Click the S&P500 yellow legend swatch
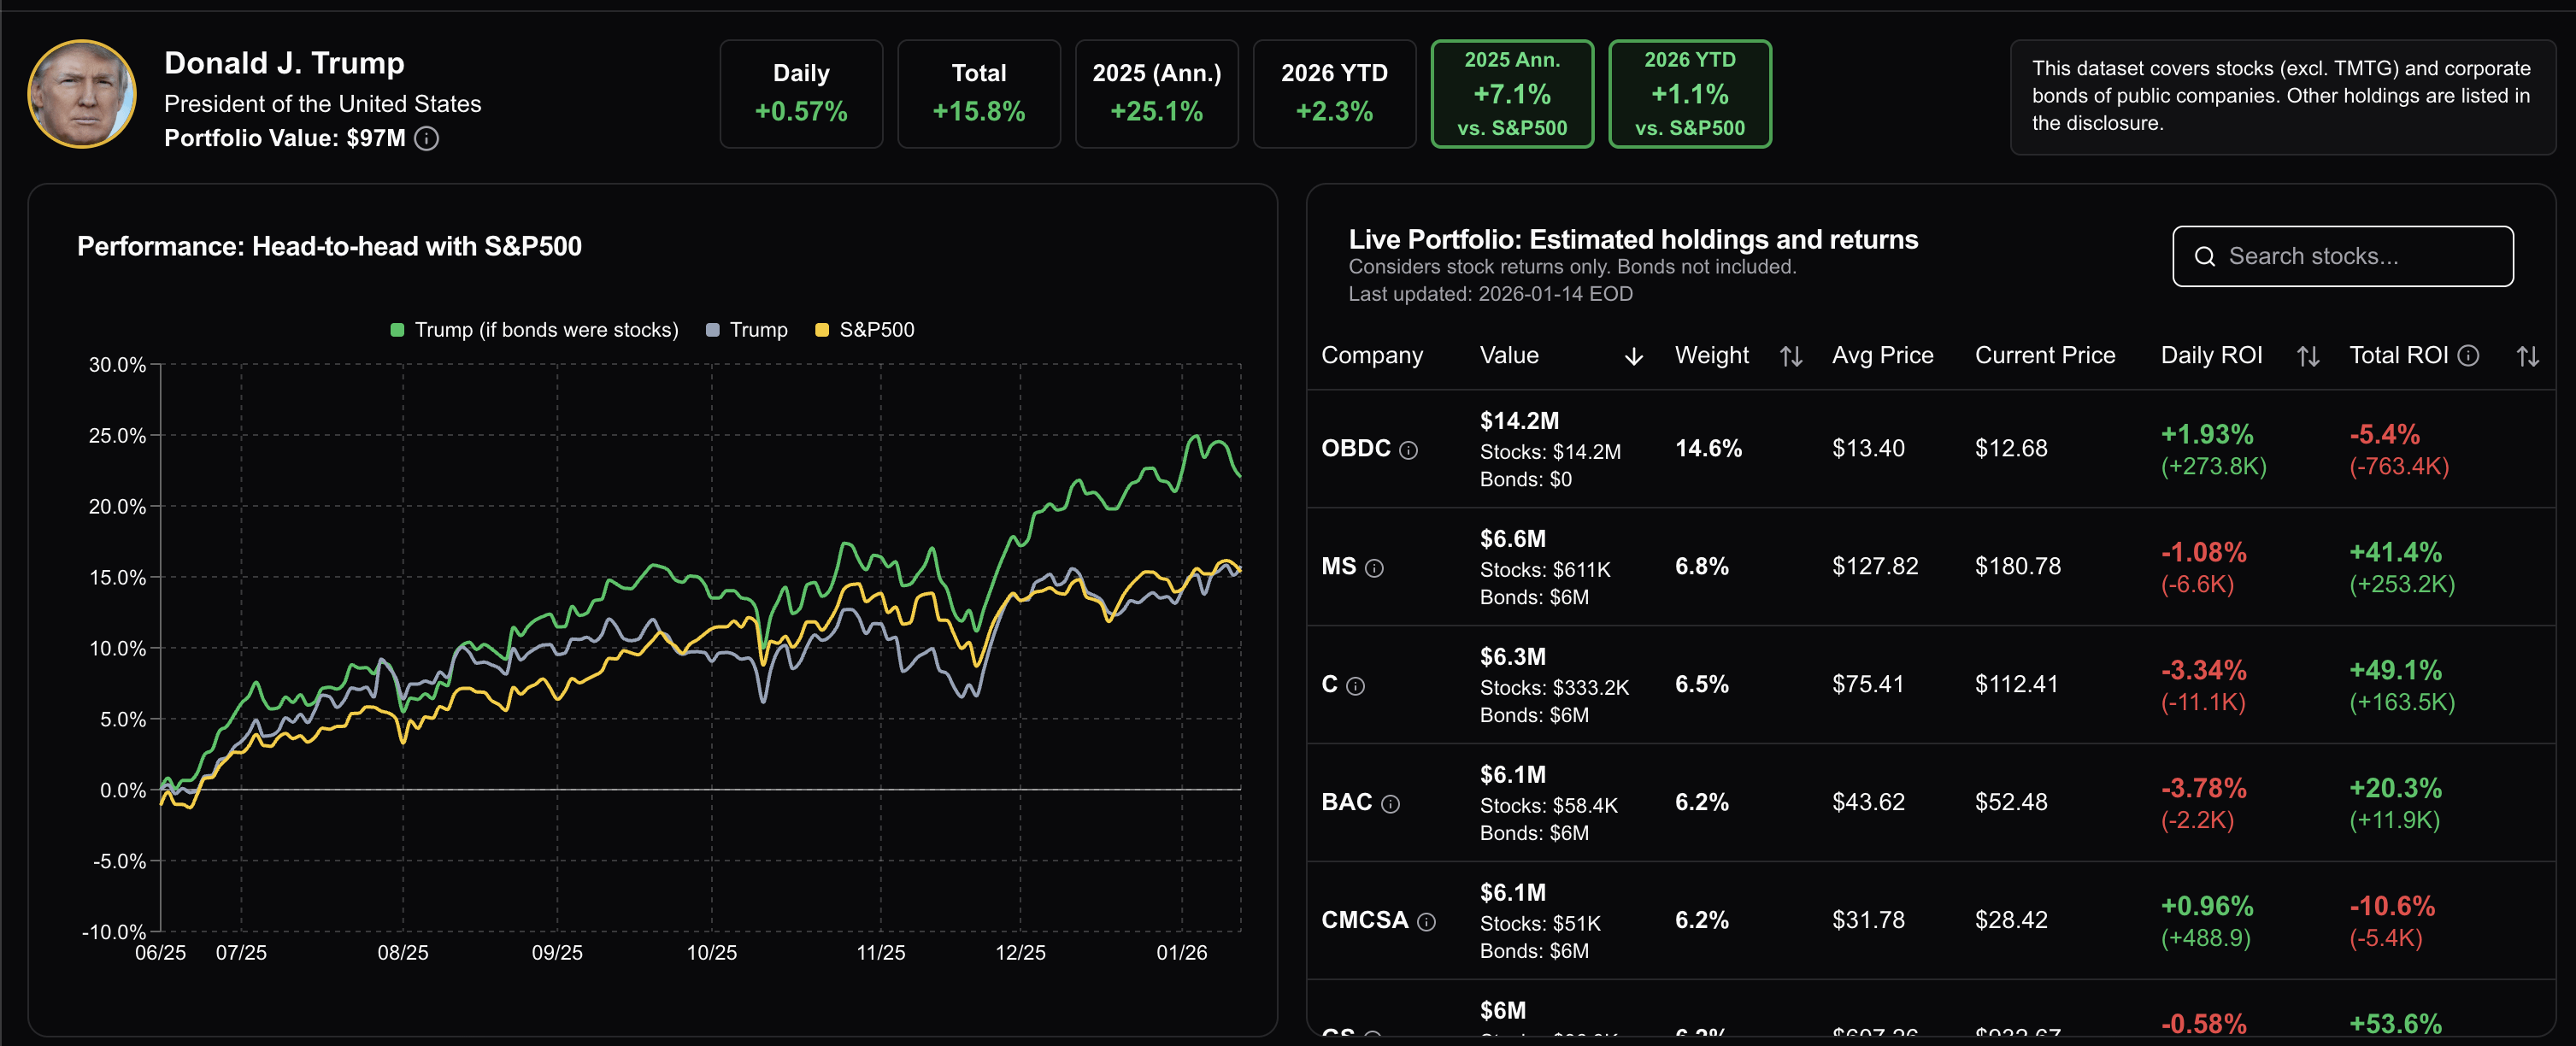This screenshot has width=2576, height=1046. pos(822,330)
